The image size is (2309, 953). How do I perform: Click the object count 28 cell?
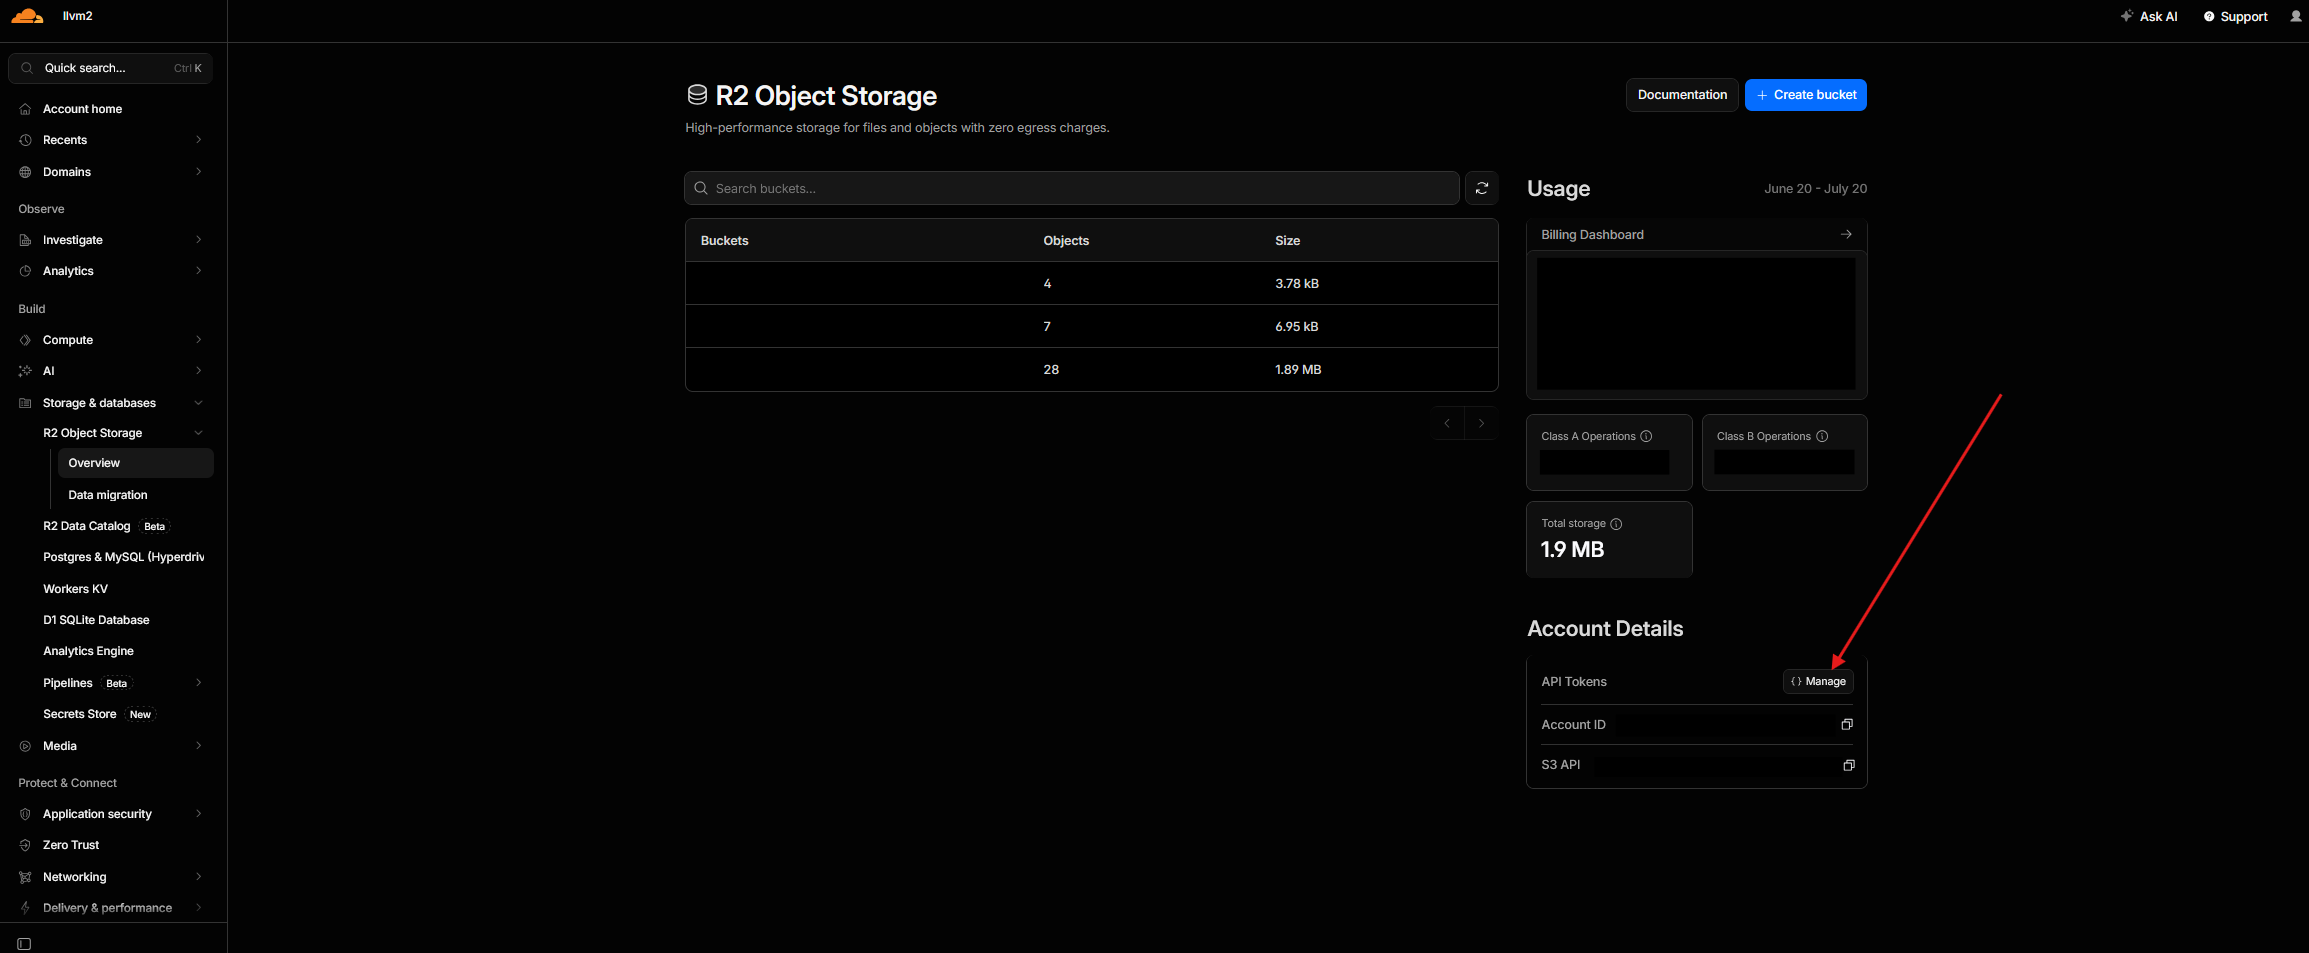tap(1051, 370)
